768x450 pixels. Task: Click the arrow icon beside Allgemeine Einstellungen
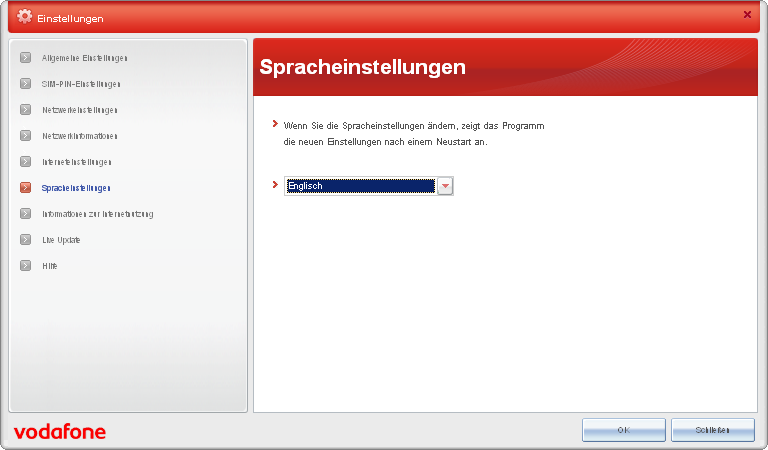(x=25, y=58)
